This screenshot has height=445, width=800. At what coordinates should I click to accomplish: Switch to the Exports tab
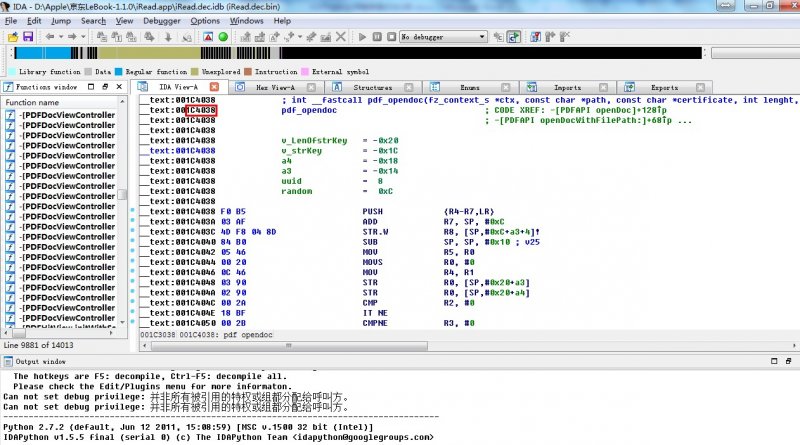pyautogui.click(x=664, y=87)
